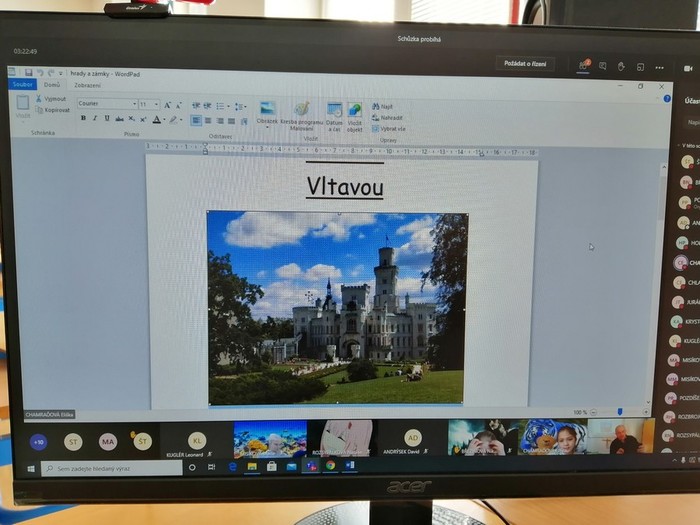Click the Windows Start button
The height and width of the screenshot is (525, 700).
[x=31, y=468]
